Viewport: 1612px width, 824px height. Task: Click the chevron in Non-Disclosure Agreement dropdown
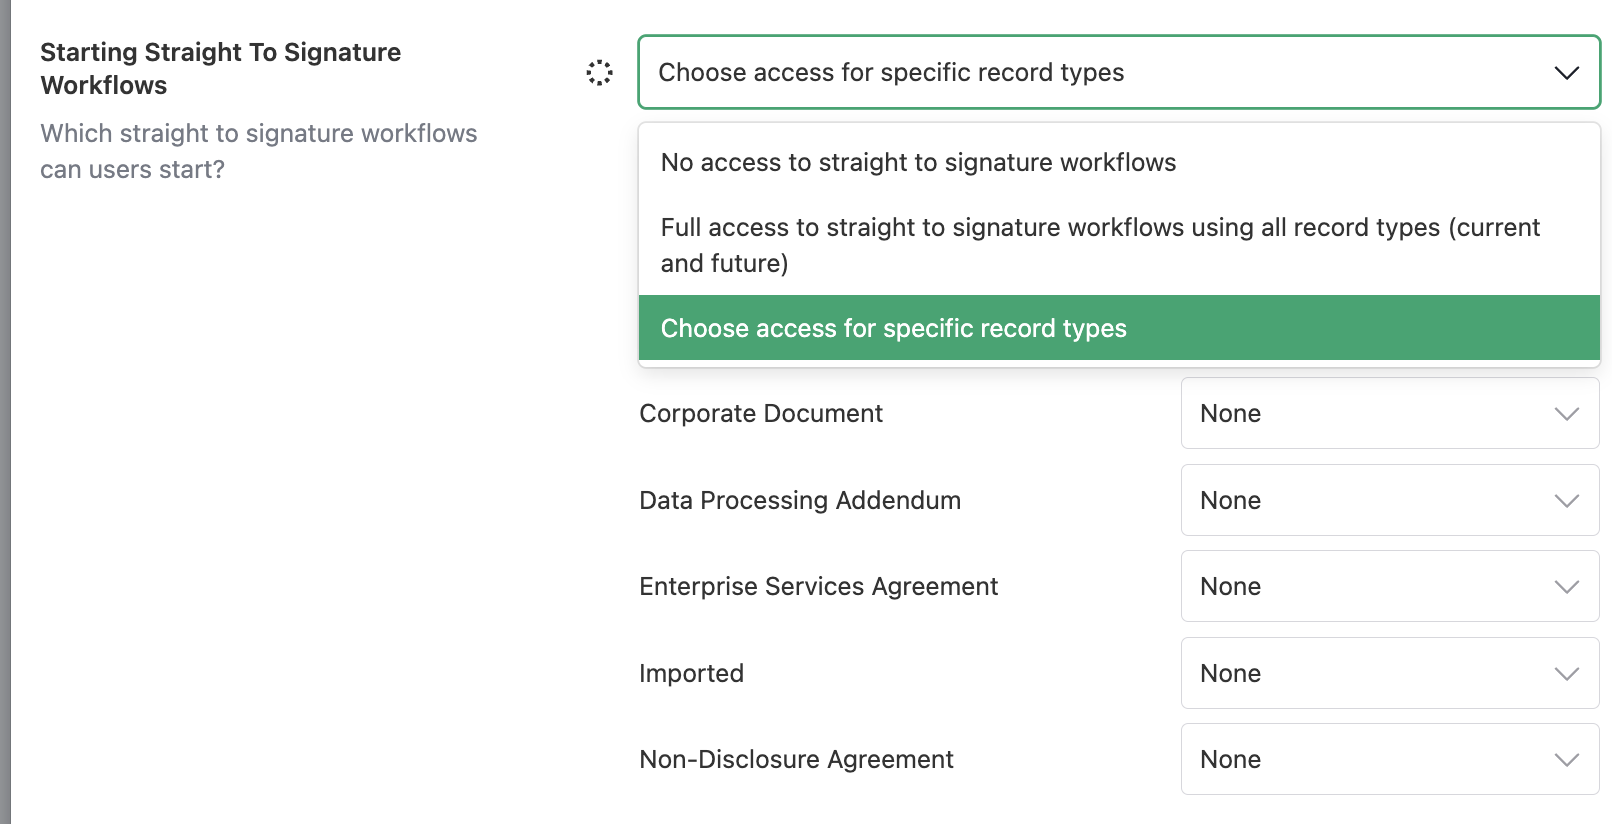1566,760
